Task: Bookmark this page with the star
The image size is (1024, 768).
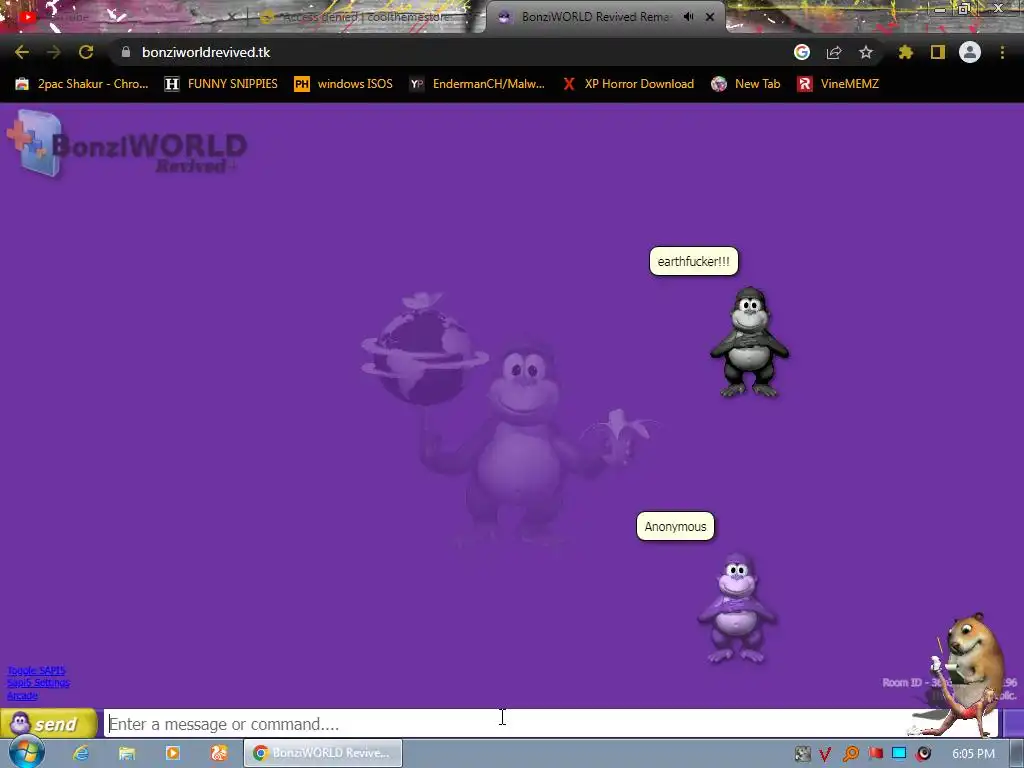Action: 866,52
